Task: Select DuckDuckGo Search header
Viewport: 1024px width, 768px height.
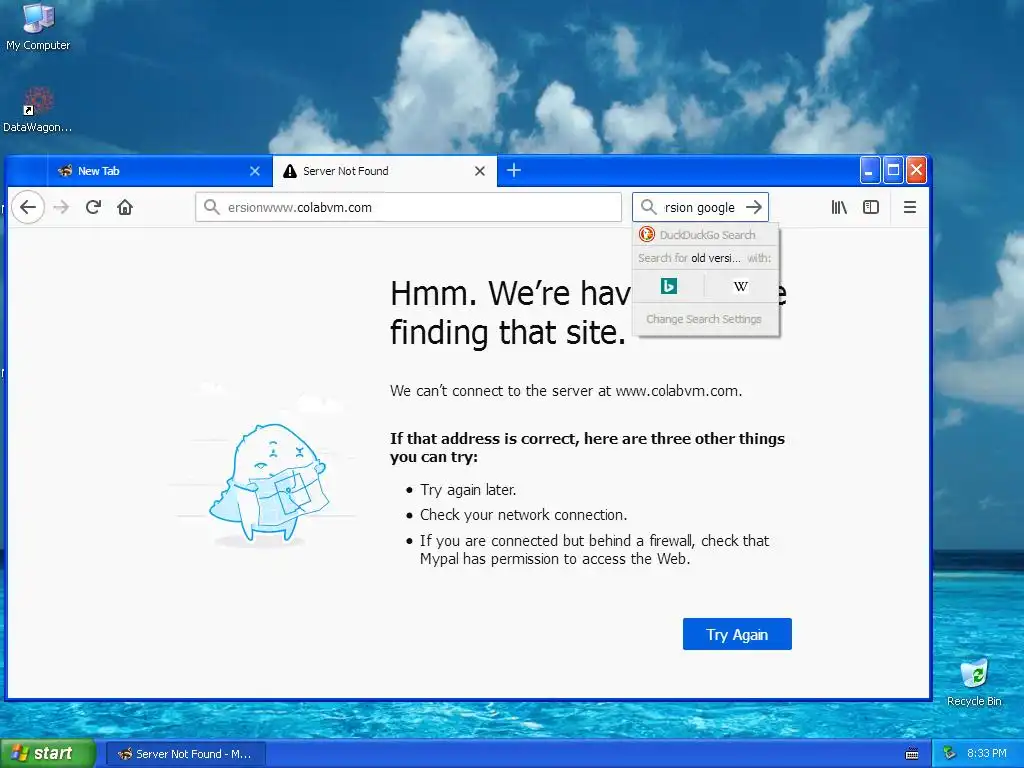Action: pyautogui.click(x=705, y=234)
